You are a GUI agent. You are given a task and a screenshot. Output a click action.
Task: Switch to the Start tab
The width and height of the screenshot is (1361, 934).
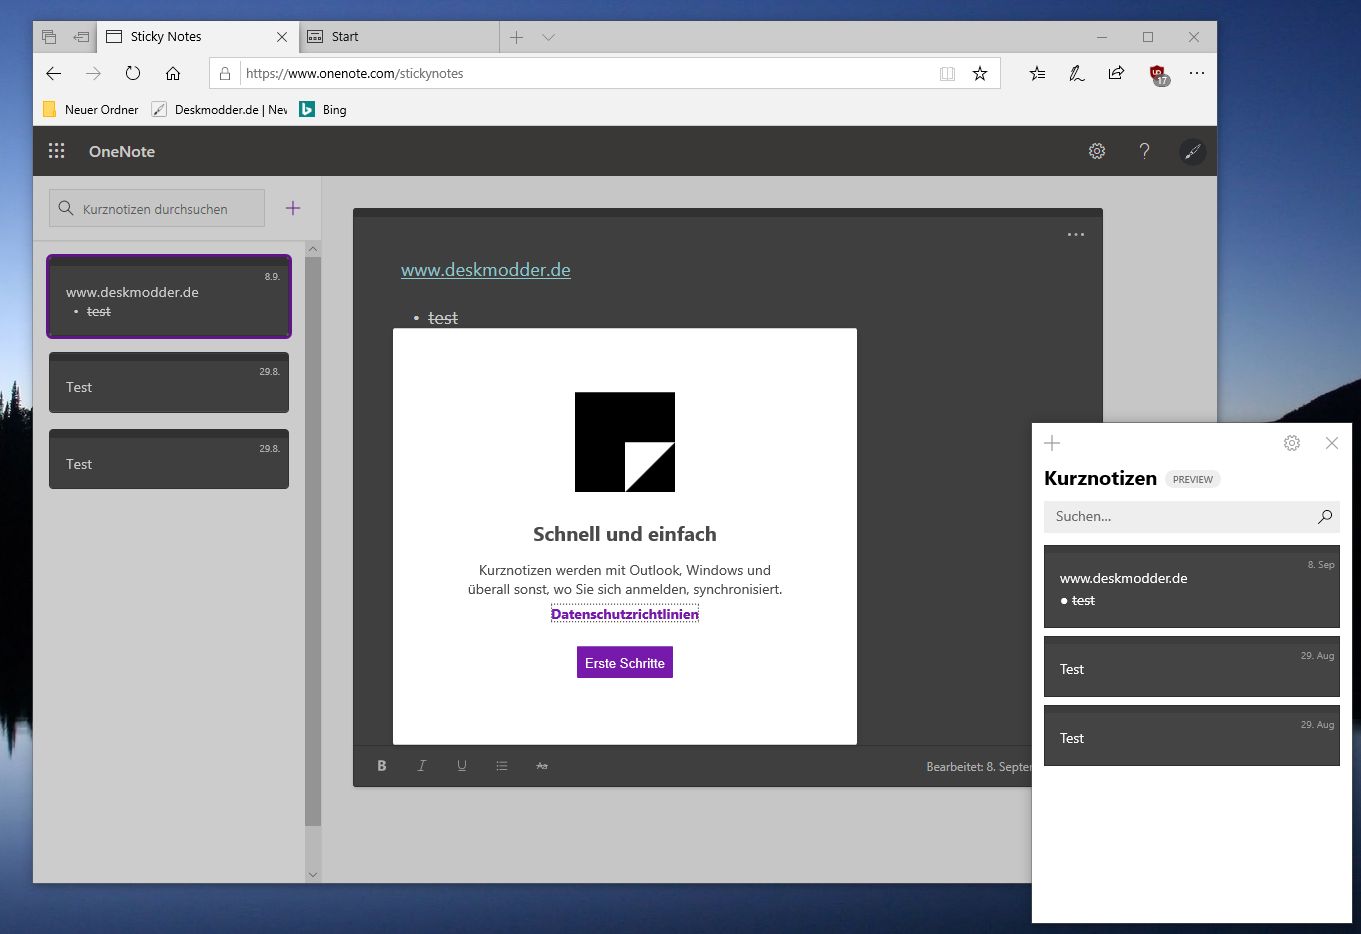click(398, 37)
